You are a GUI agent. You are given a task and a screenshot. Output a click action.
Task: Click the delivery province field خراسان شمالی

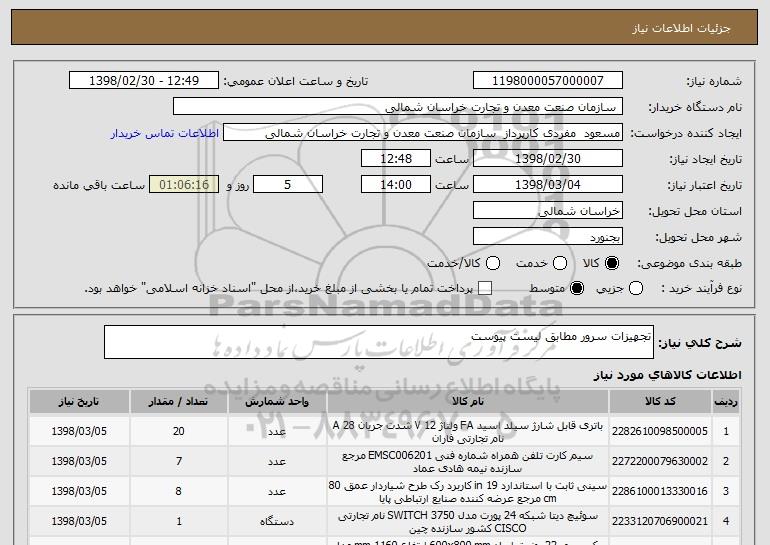pyautogui.click(x=548, y=211)
